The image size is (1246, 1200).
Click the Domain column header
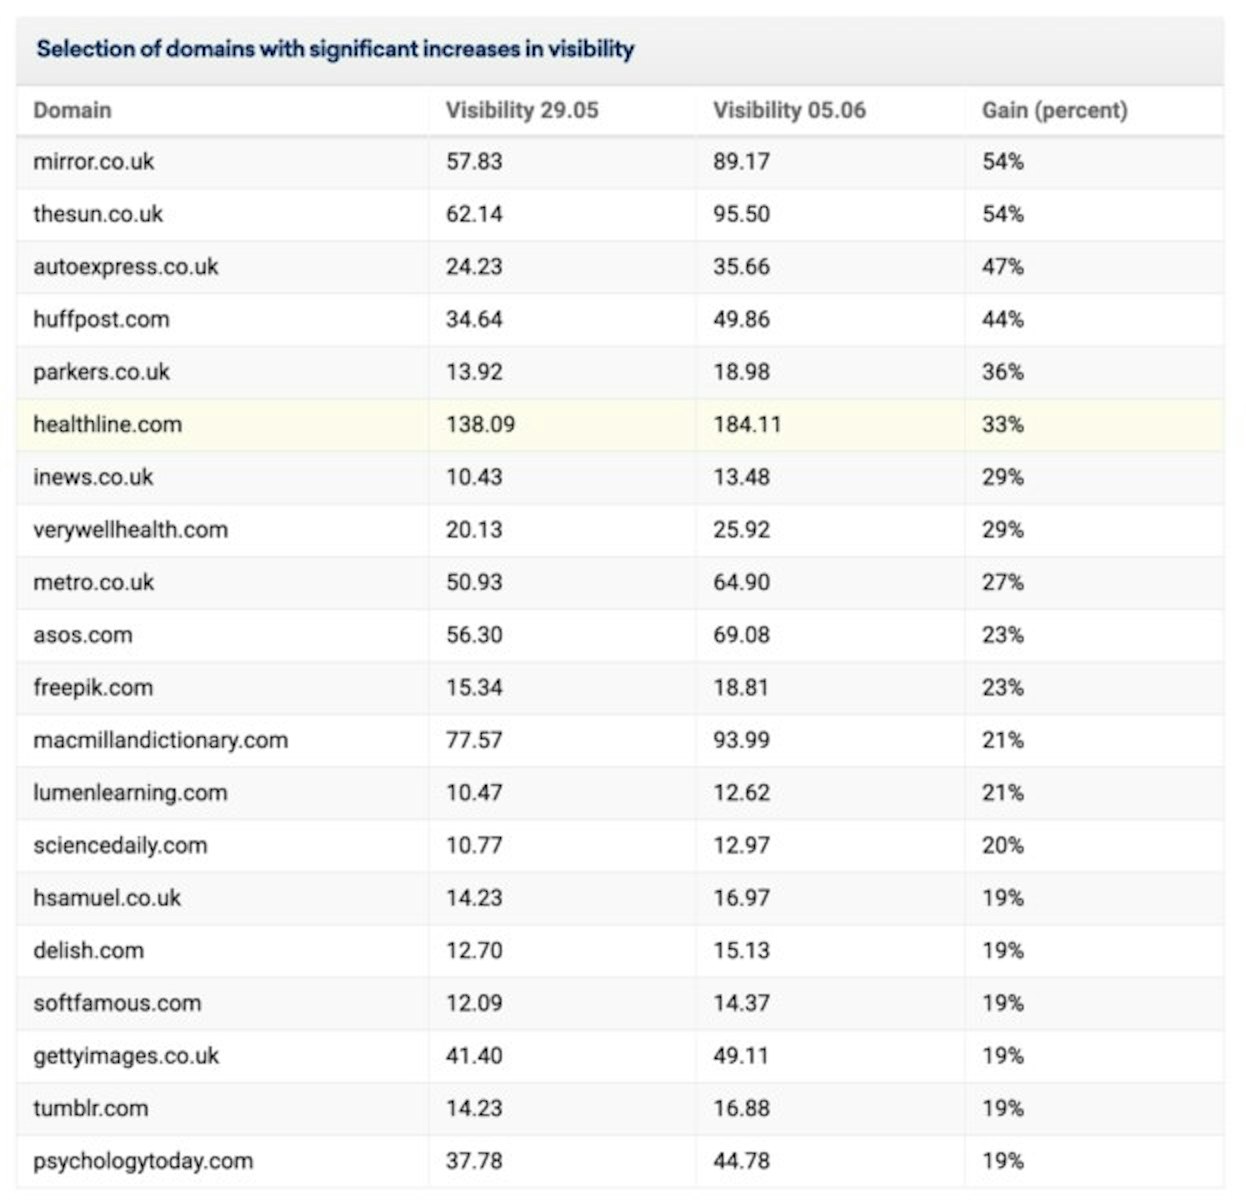72,110
